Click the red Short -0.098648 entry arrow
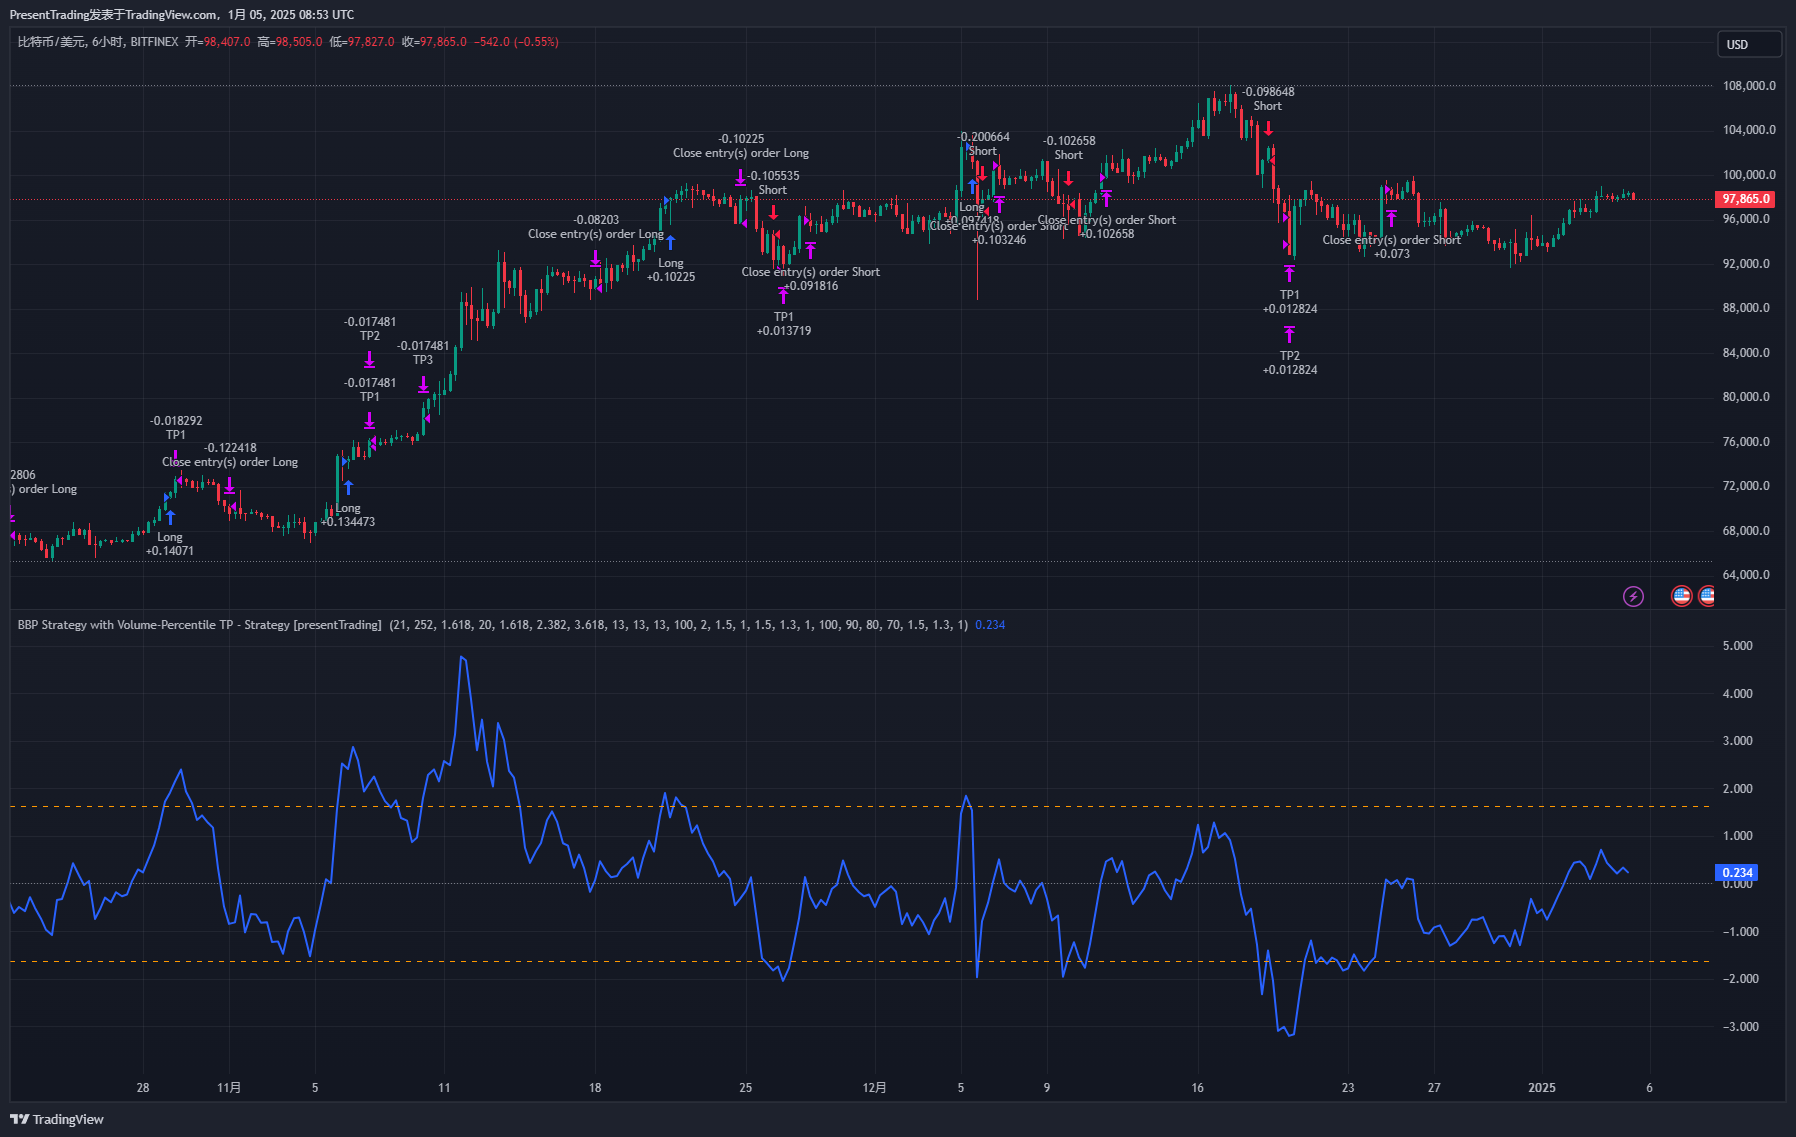Viewport: 1796px width, 1137px height. 1268,128
